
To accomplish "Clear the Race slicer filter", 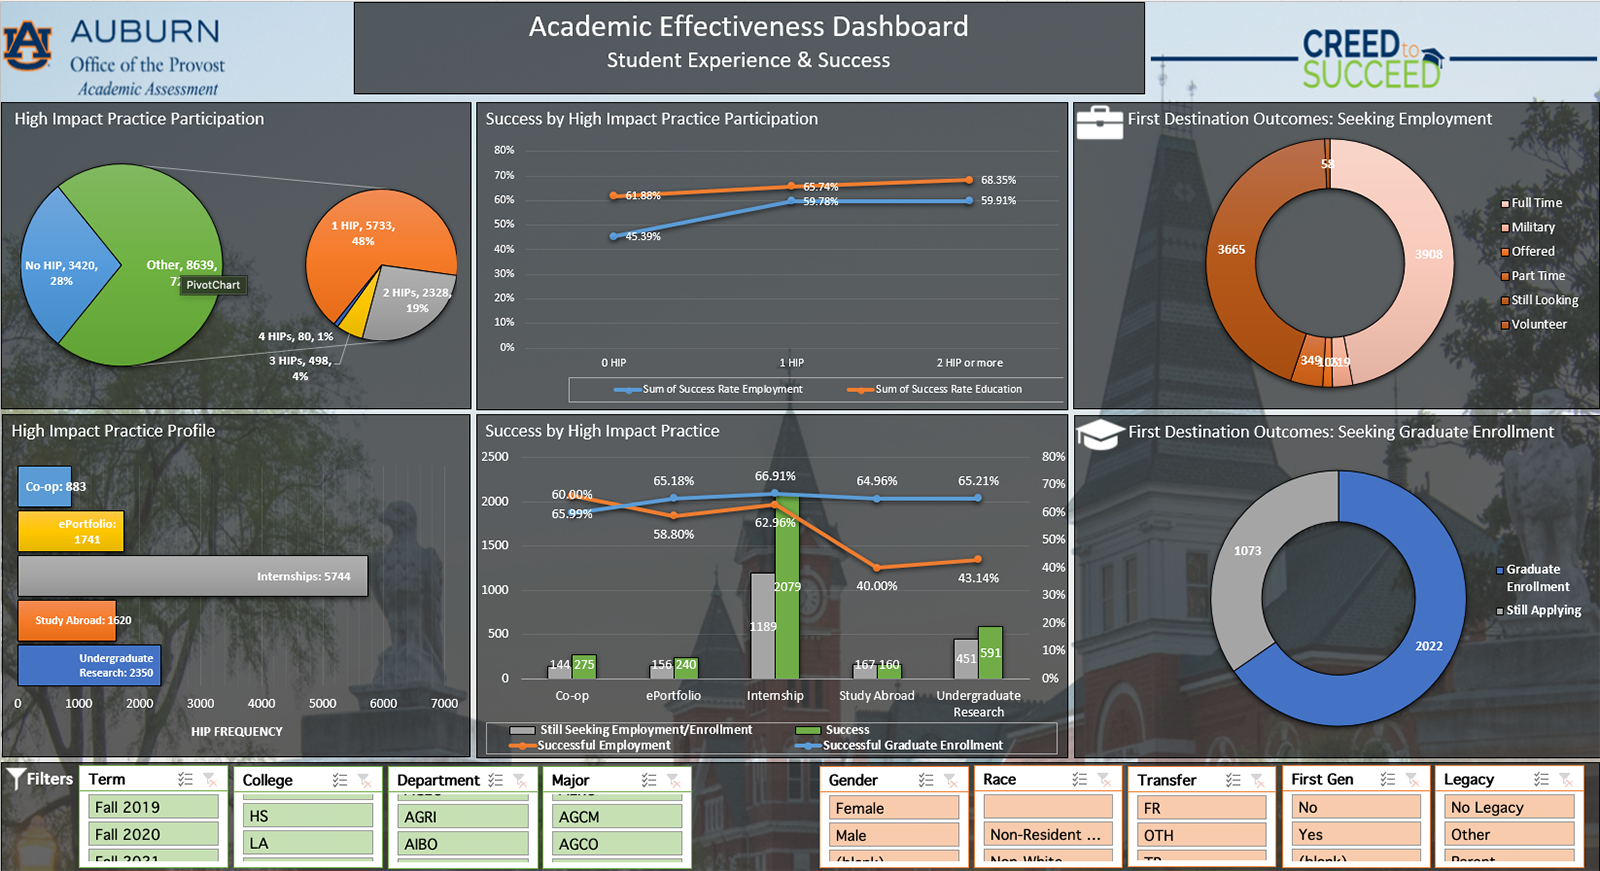I will (1104, 780).
